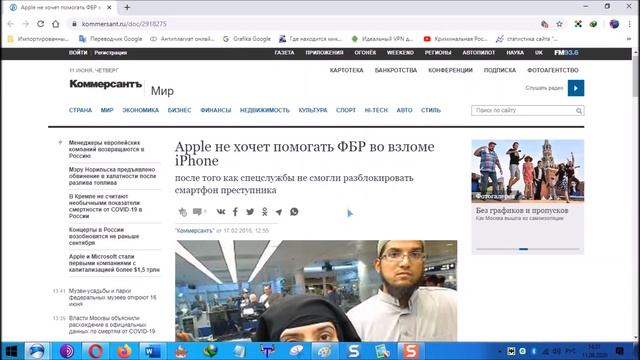The width and height of the screenshot is (640, 360).
Task: Open ФИНАНСЫ section
Action: [x=216, y=110]
